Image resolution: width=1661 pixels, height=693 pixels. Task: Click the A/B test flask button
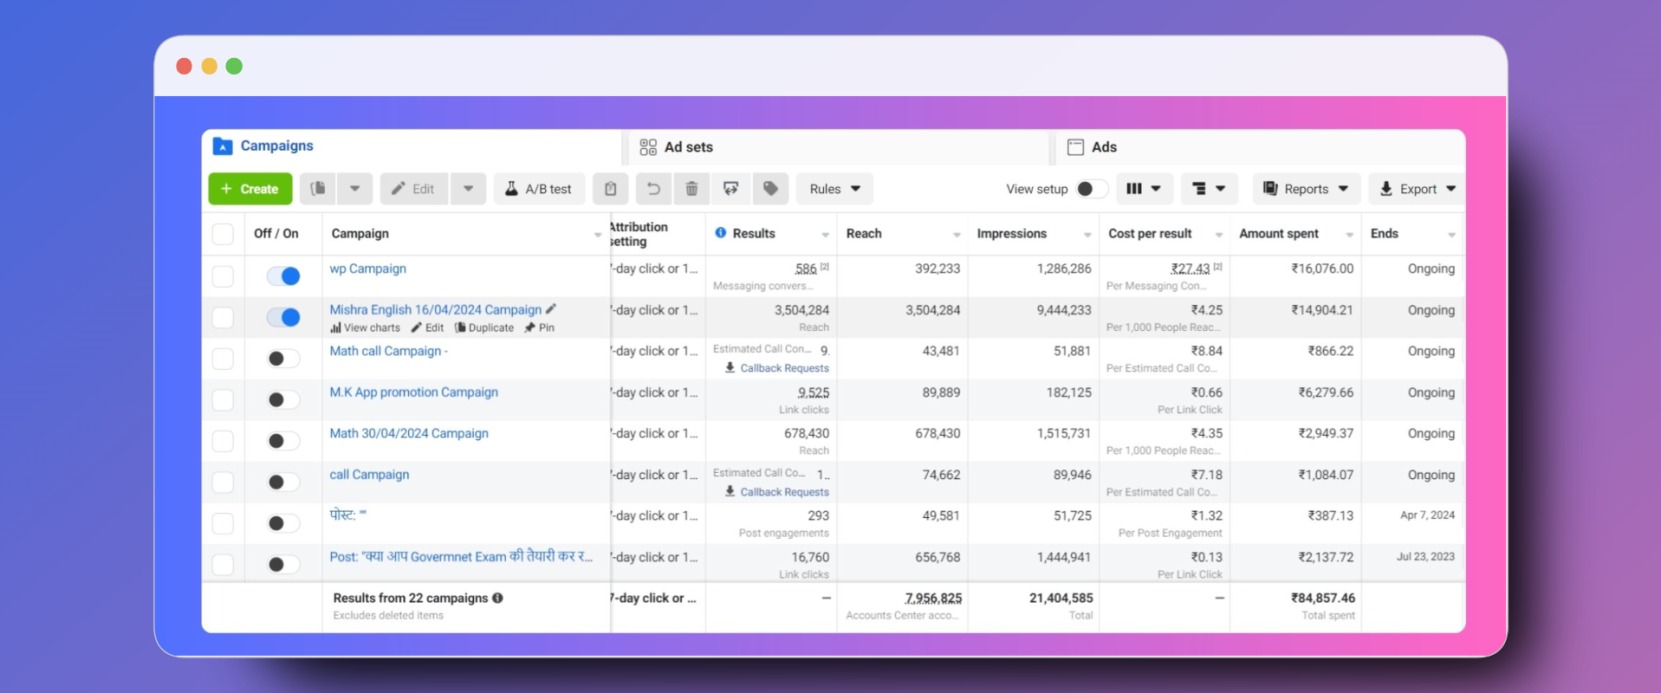(x=538, y=189)
